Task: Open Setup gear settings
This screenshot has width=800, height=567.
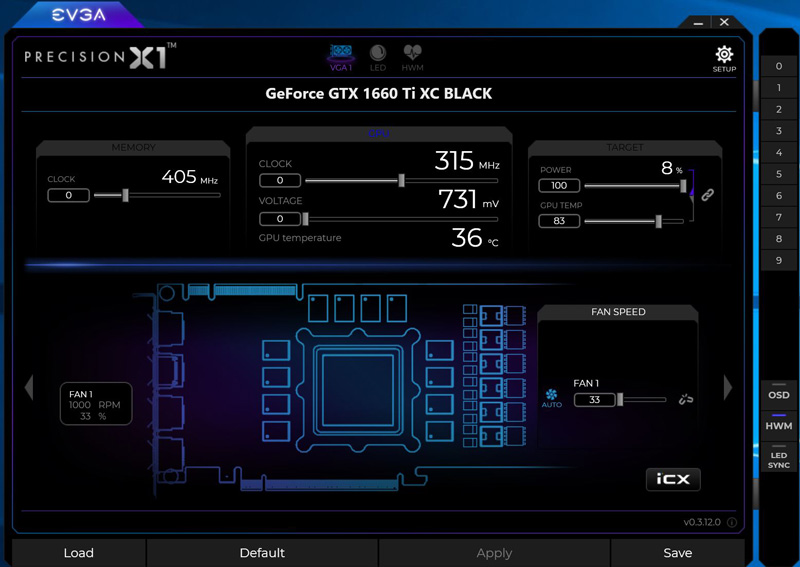Action: [724, 59]
